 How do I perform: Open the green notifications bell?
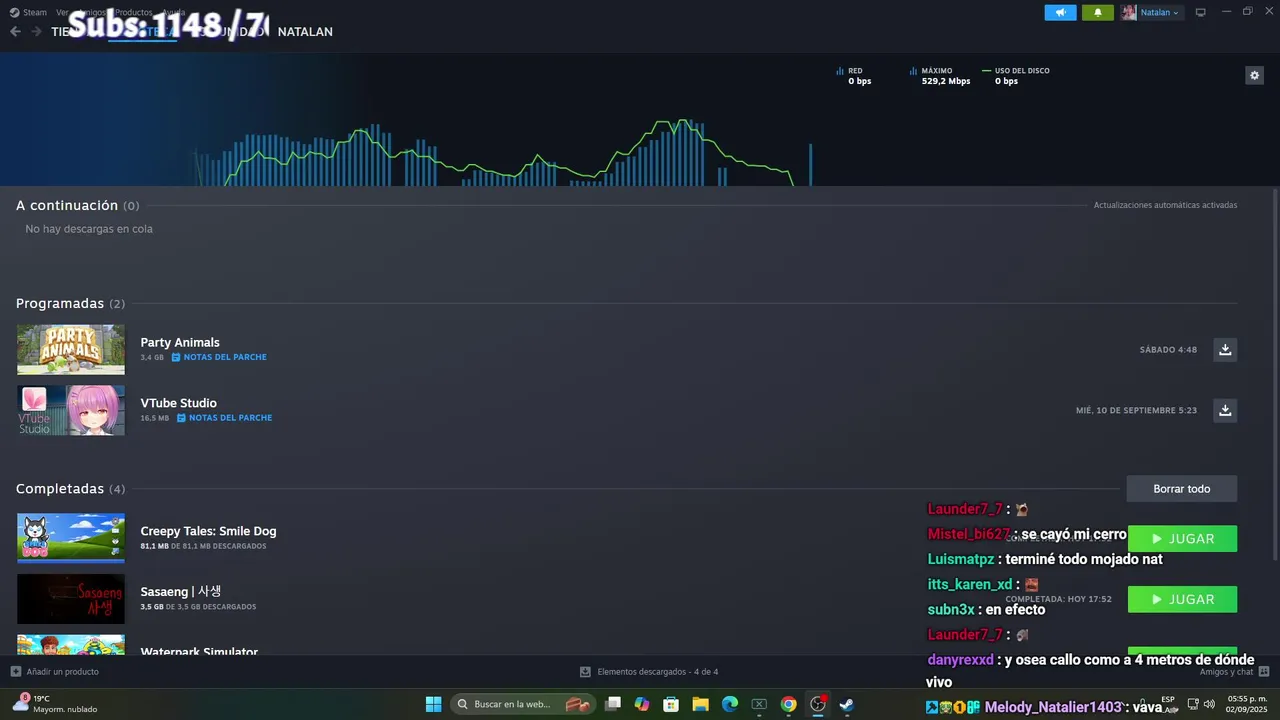point(1097,12)
